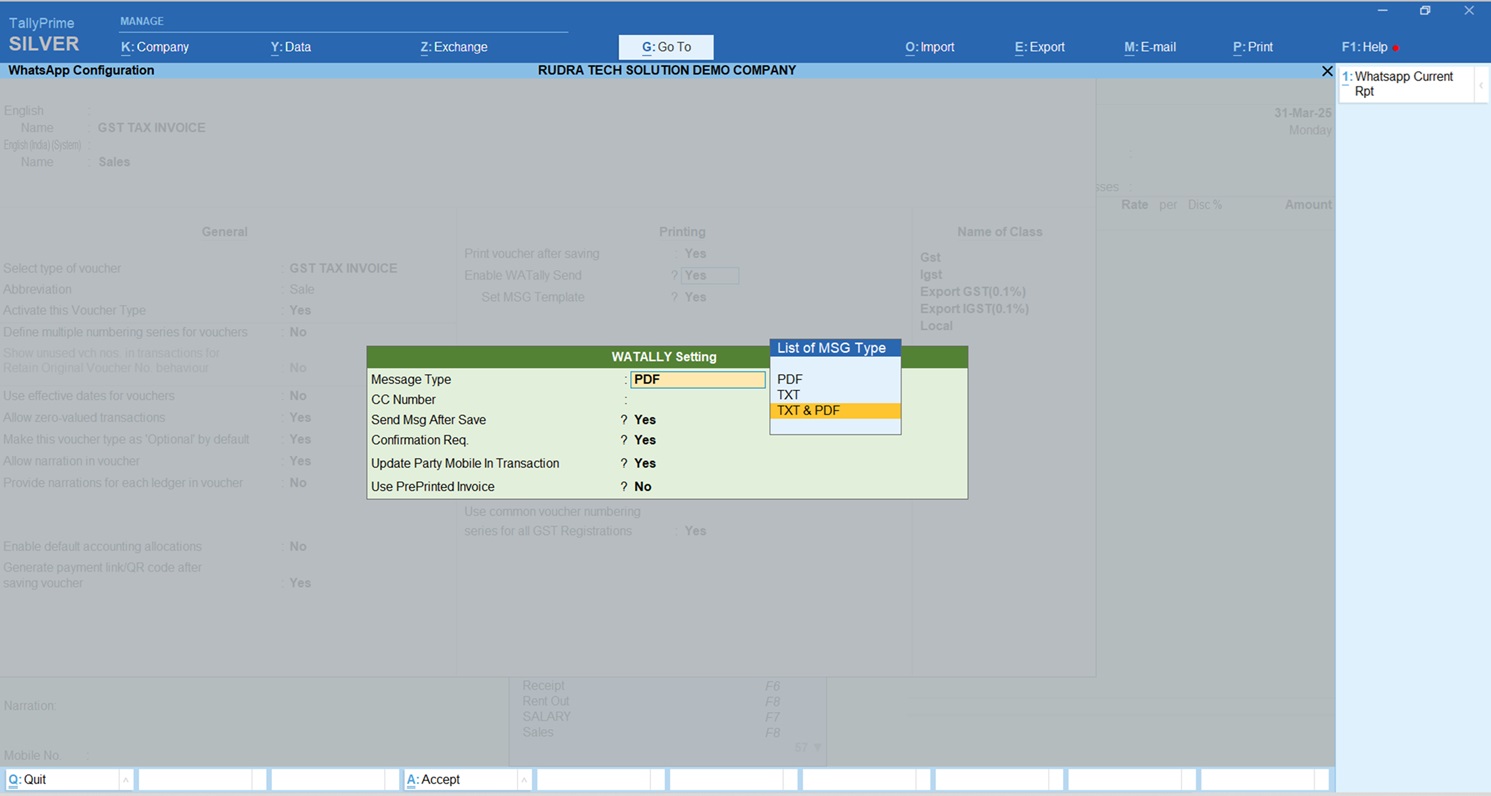Click the TallyPrime SILVER logo
Screen dimensions: 1491x796
coord(44,34)
